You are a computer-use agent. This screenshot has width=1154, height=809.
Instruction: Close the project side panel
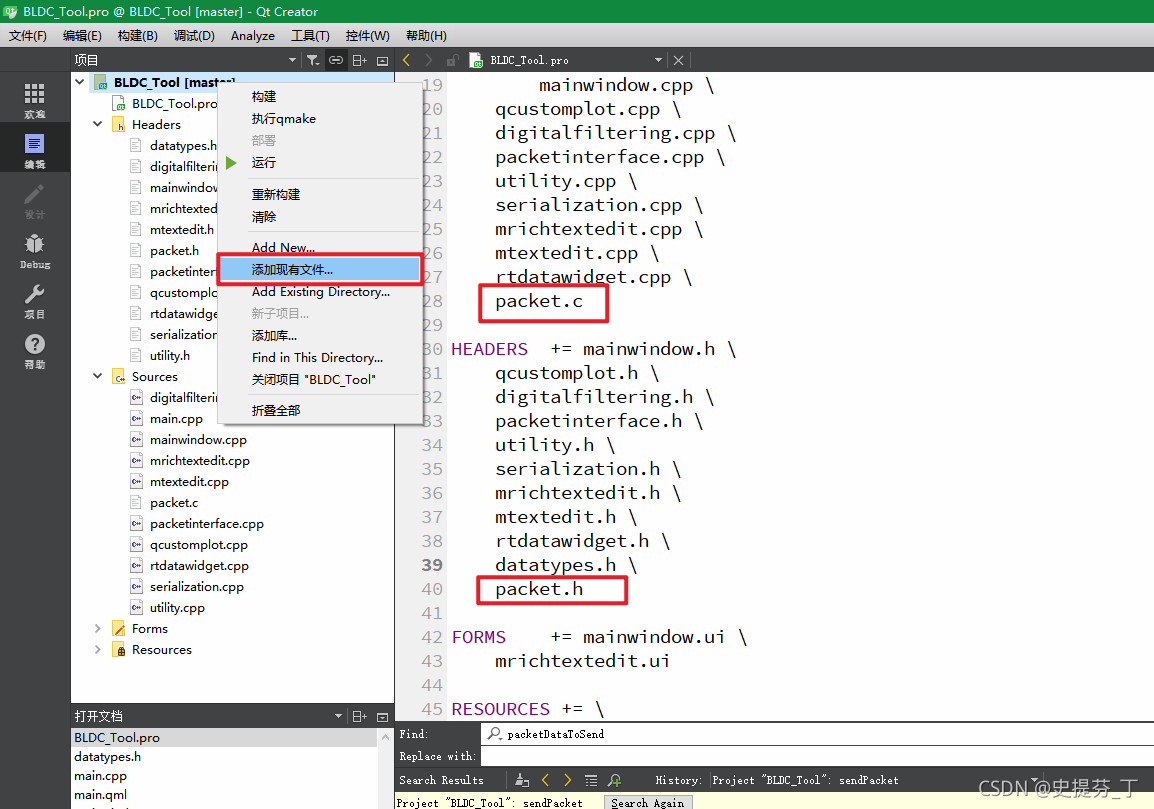coord(383,60)
